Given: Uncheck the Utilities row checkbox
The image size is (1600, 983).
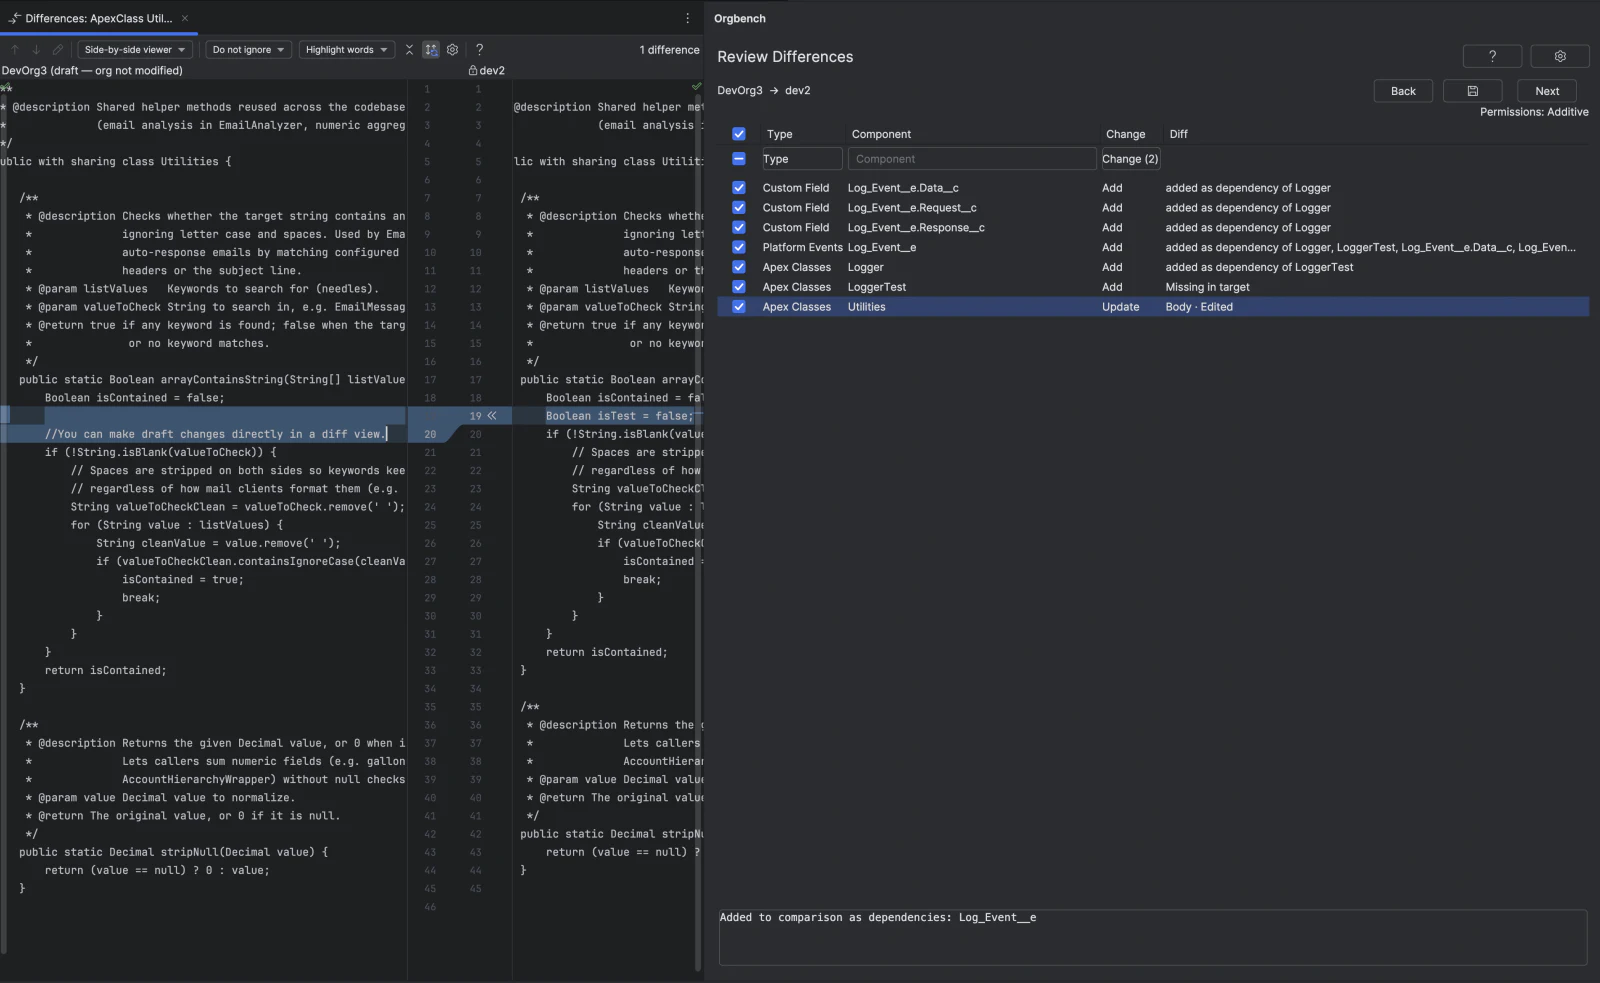Looking at the screenshot, I should 739,307.
